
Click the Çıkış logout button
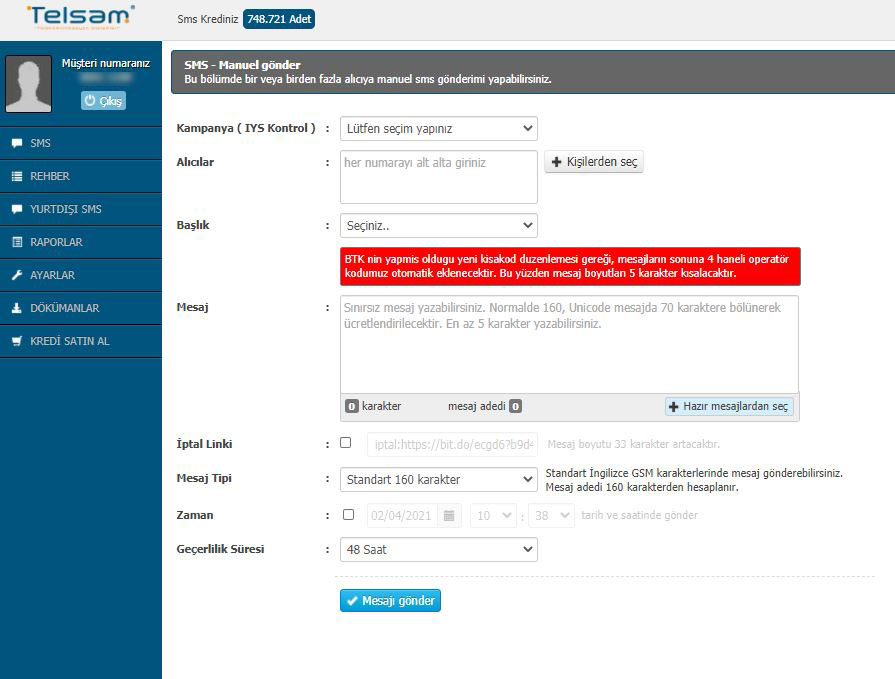(103, 100)
